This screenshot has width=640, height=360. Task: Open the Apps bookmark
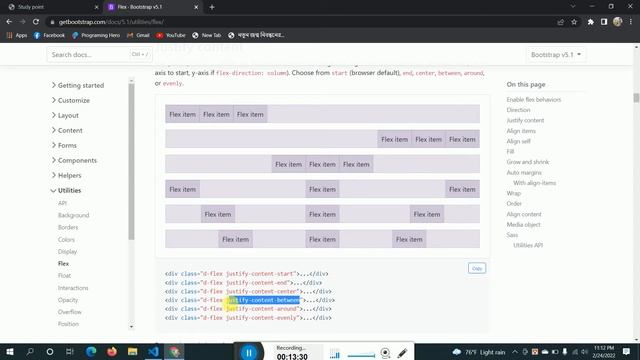pyautogui.click(x=17, y=36)
